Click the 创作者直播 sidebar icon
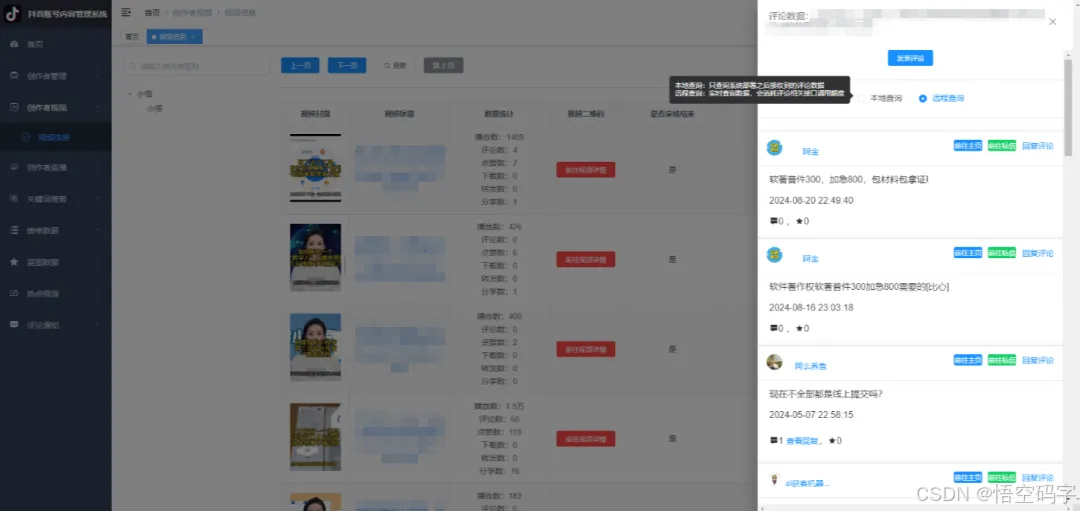Viewport: 1080px width, 511px height. coord(14,167)
